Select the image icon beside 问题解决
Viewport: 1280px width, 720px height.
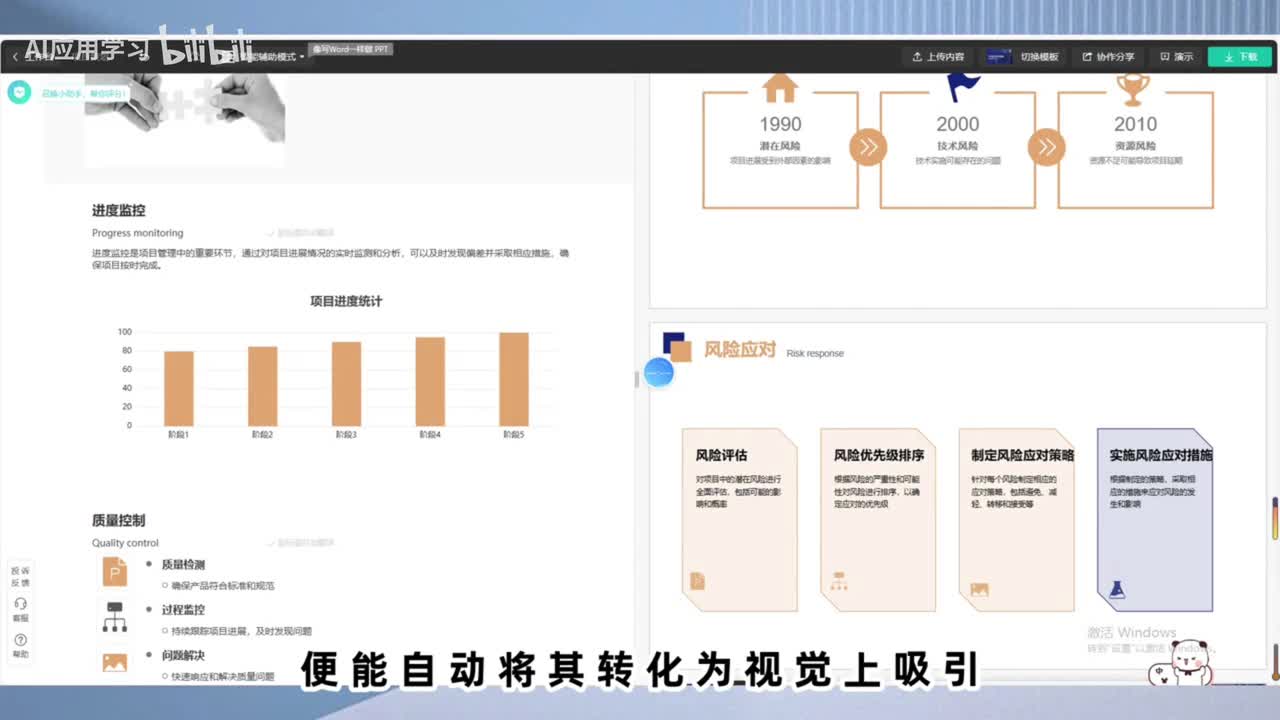pos(115,661)
